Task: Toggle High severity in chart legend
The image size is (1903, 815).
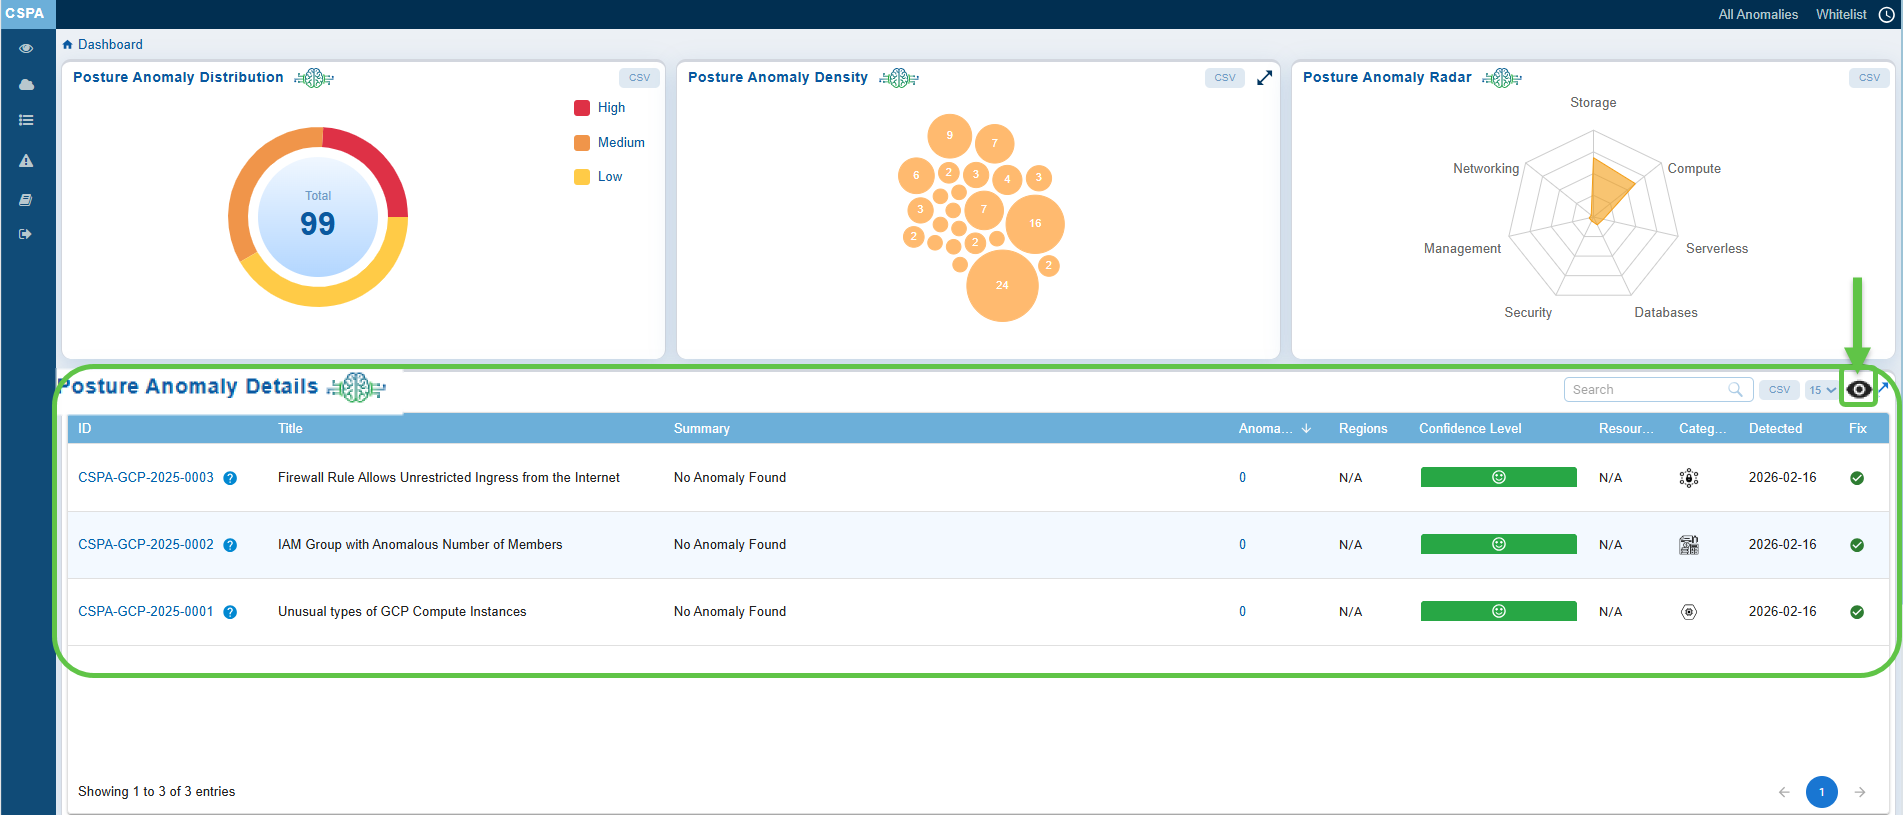Action: 610,108
